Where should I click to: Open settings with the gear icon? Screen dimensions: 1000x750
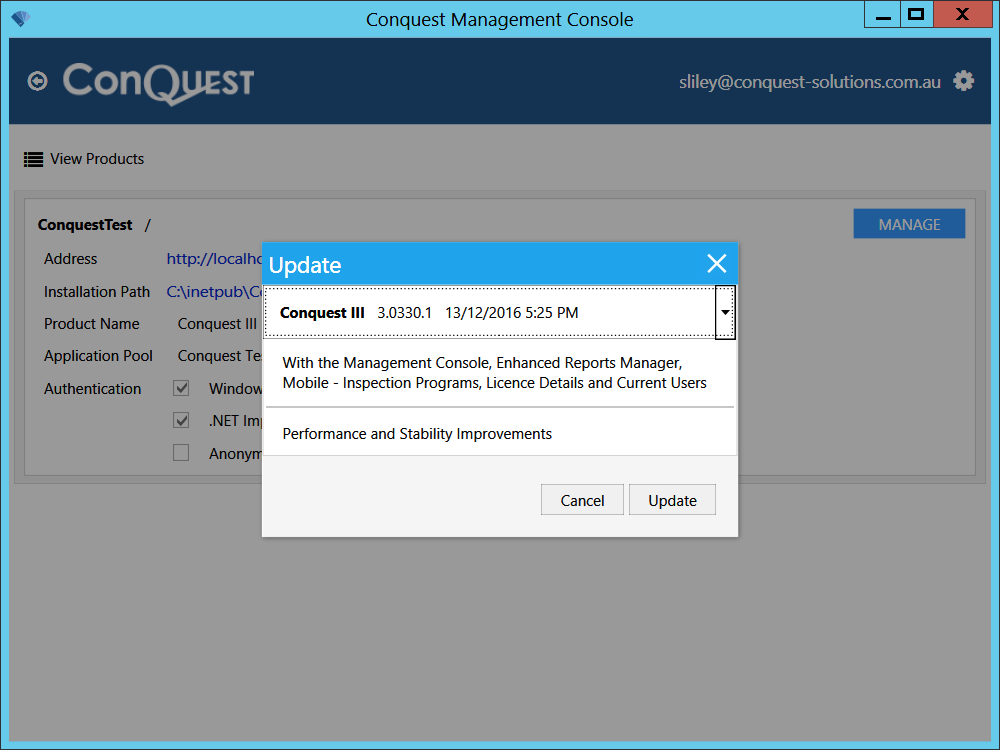[964, 81]
